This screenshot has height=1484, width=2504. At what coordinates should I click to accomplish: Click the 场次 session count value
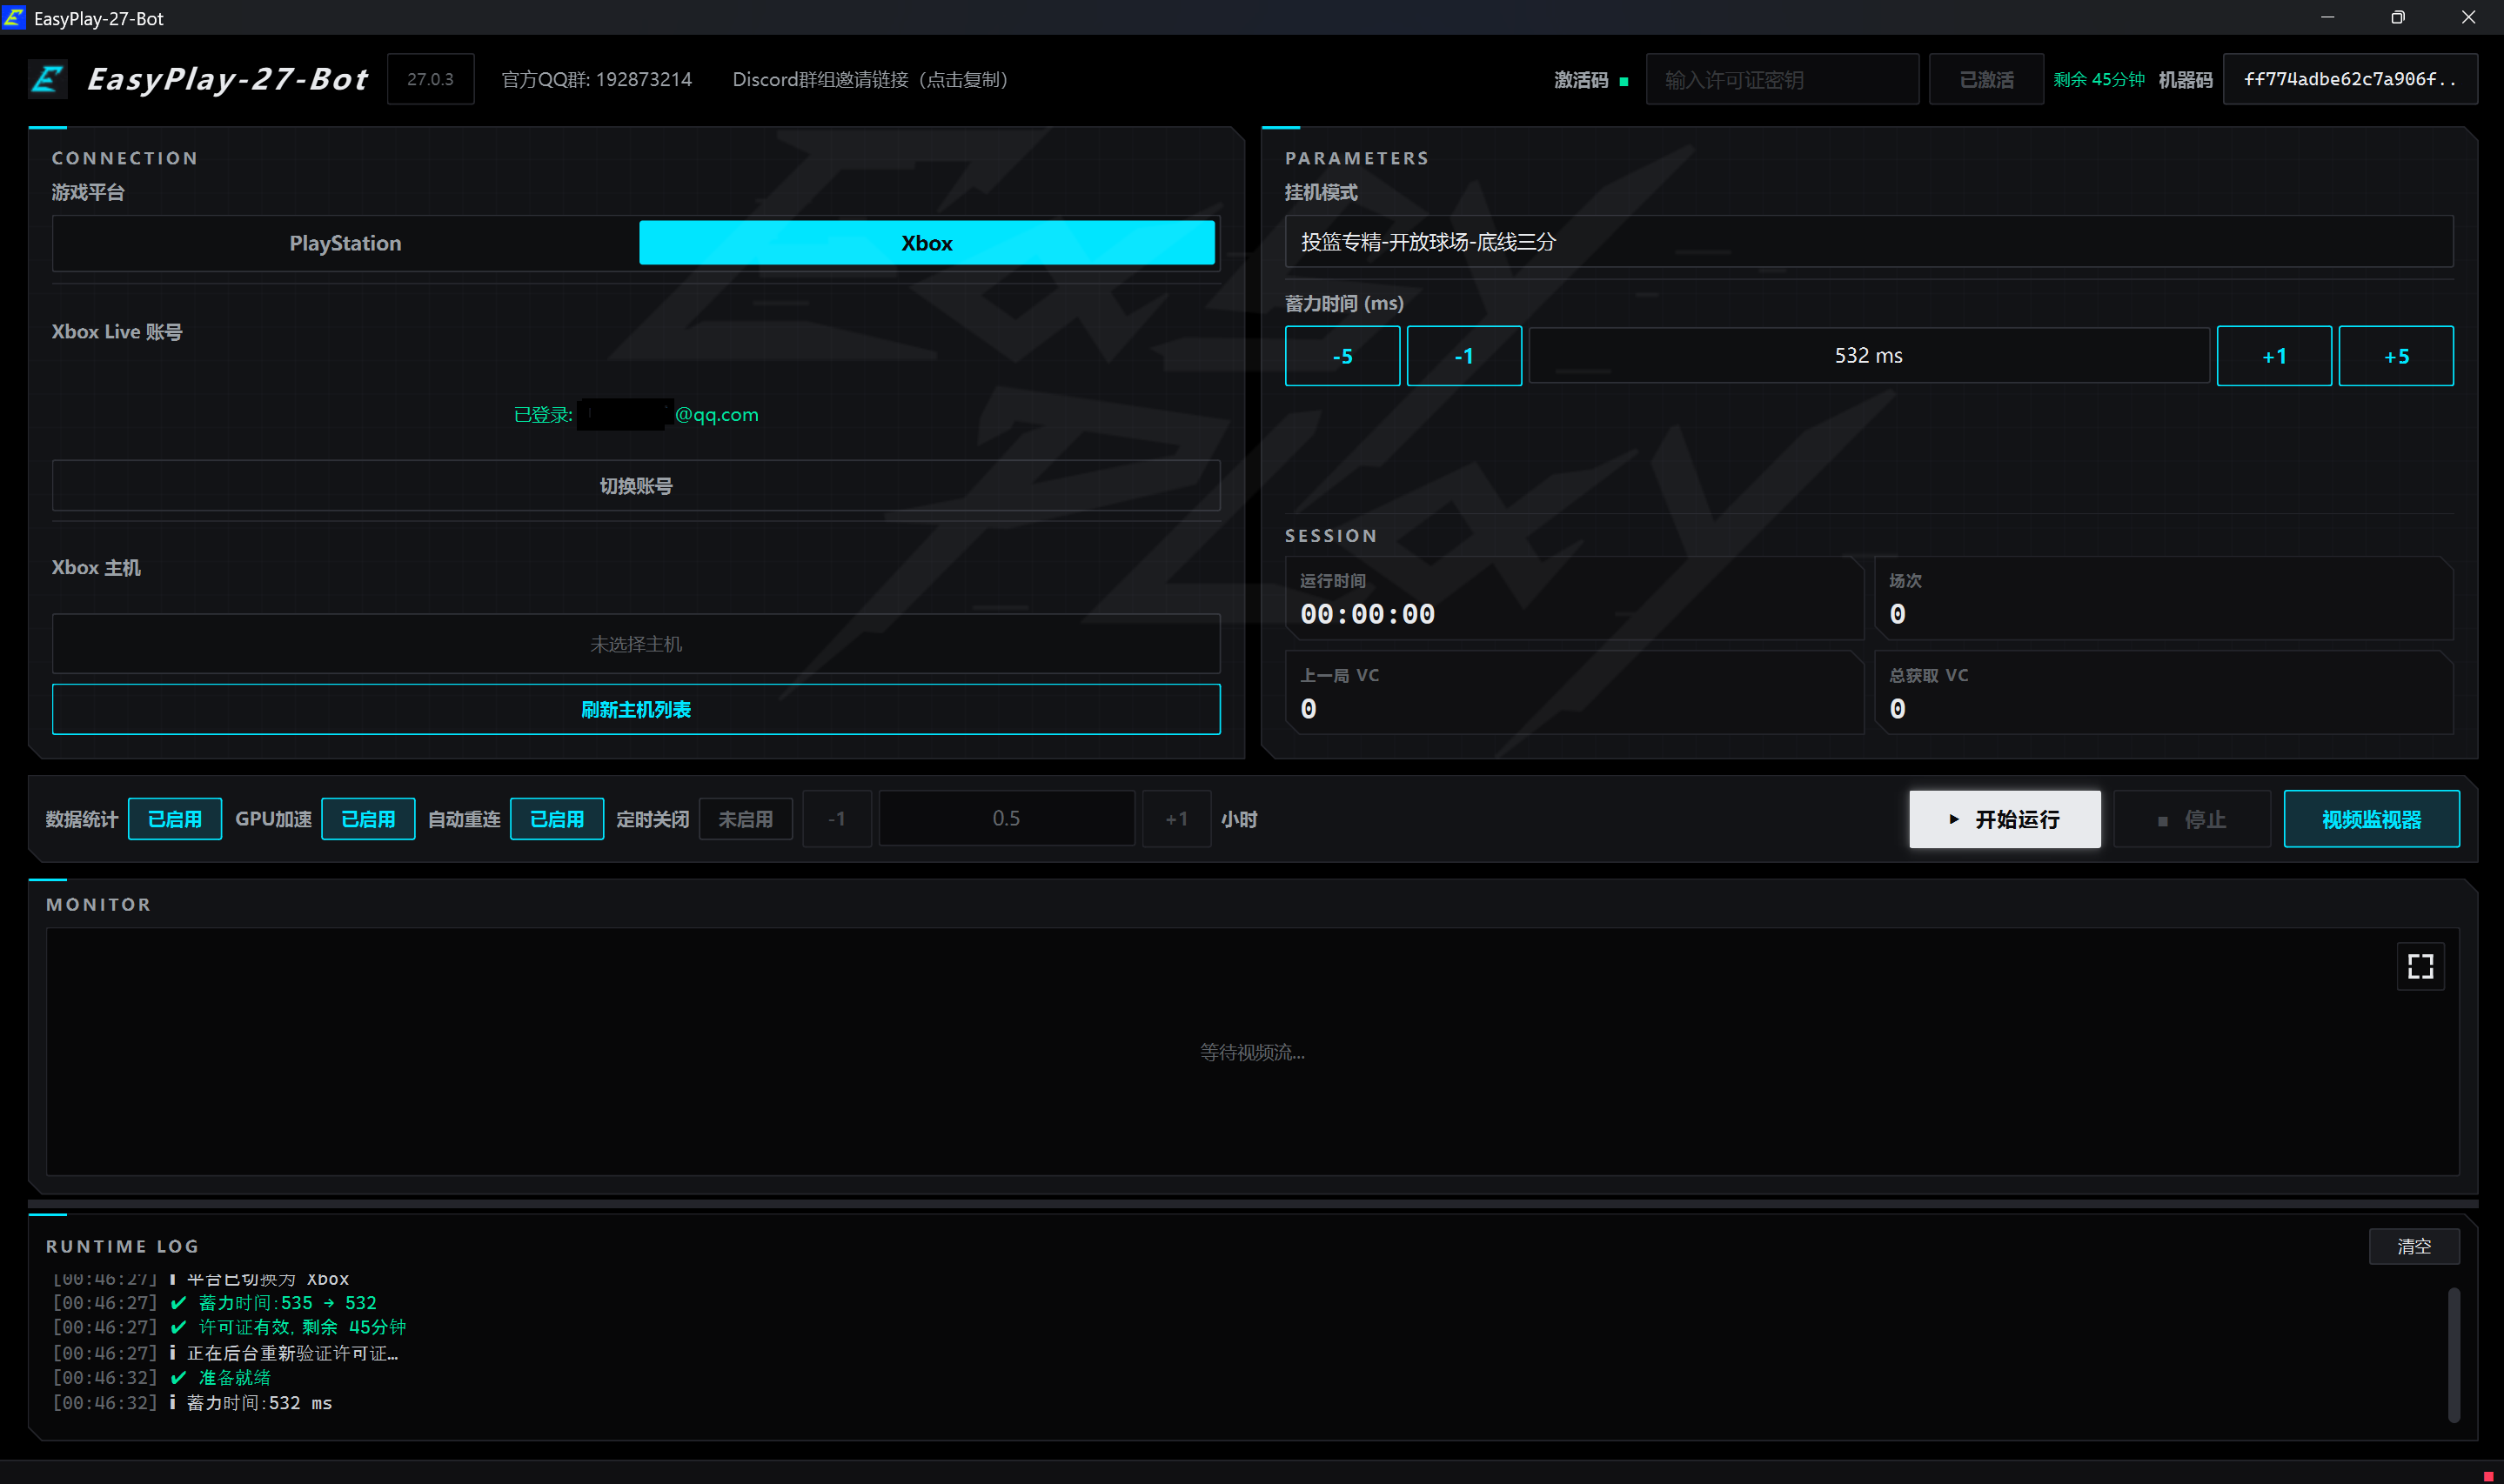[1897, 614]
